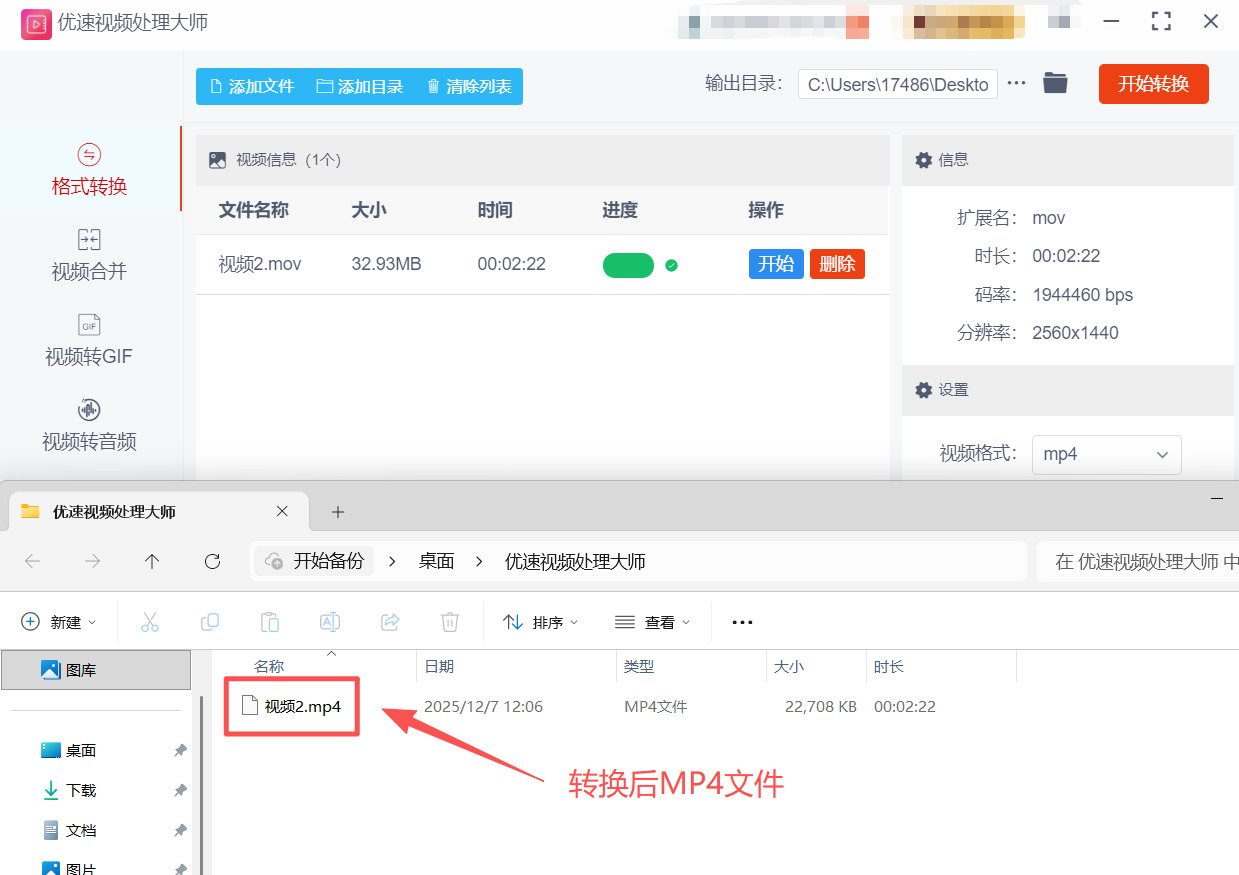Open the 排序 sort dropdown
Screen dimensions: 1239x875
tap(541, 622)
